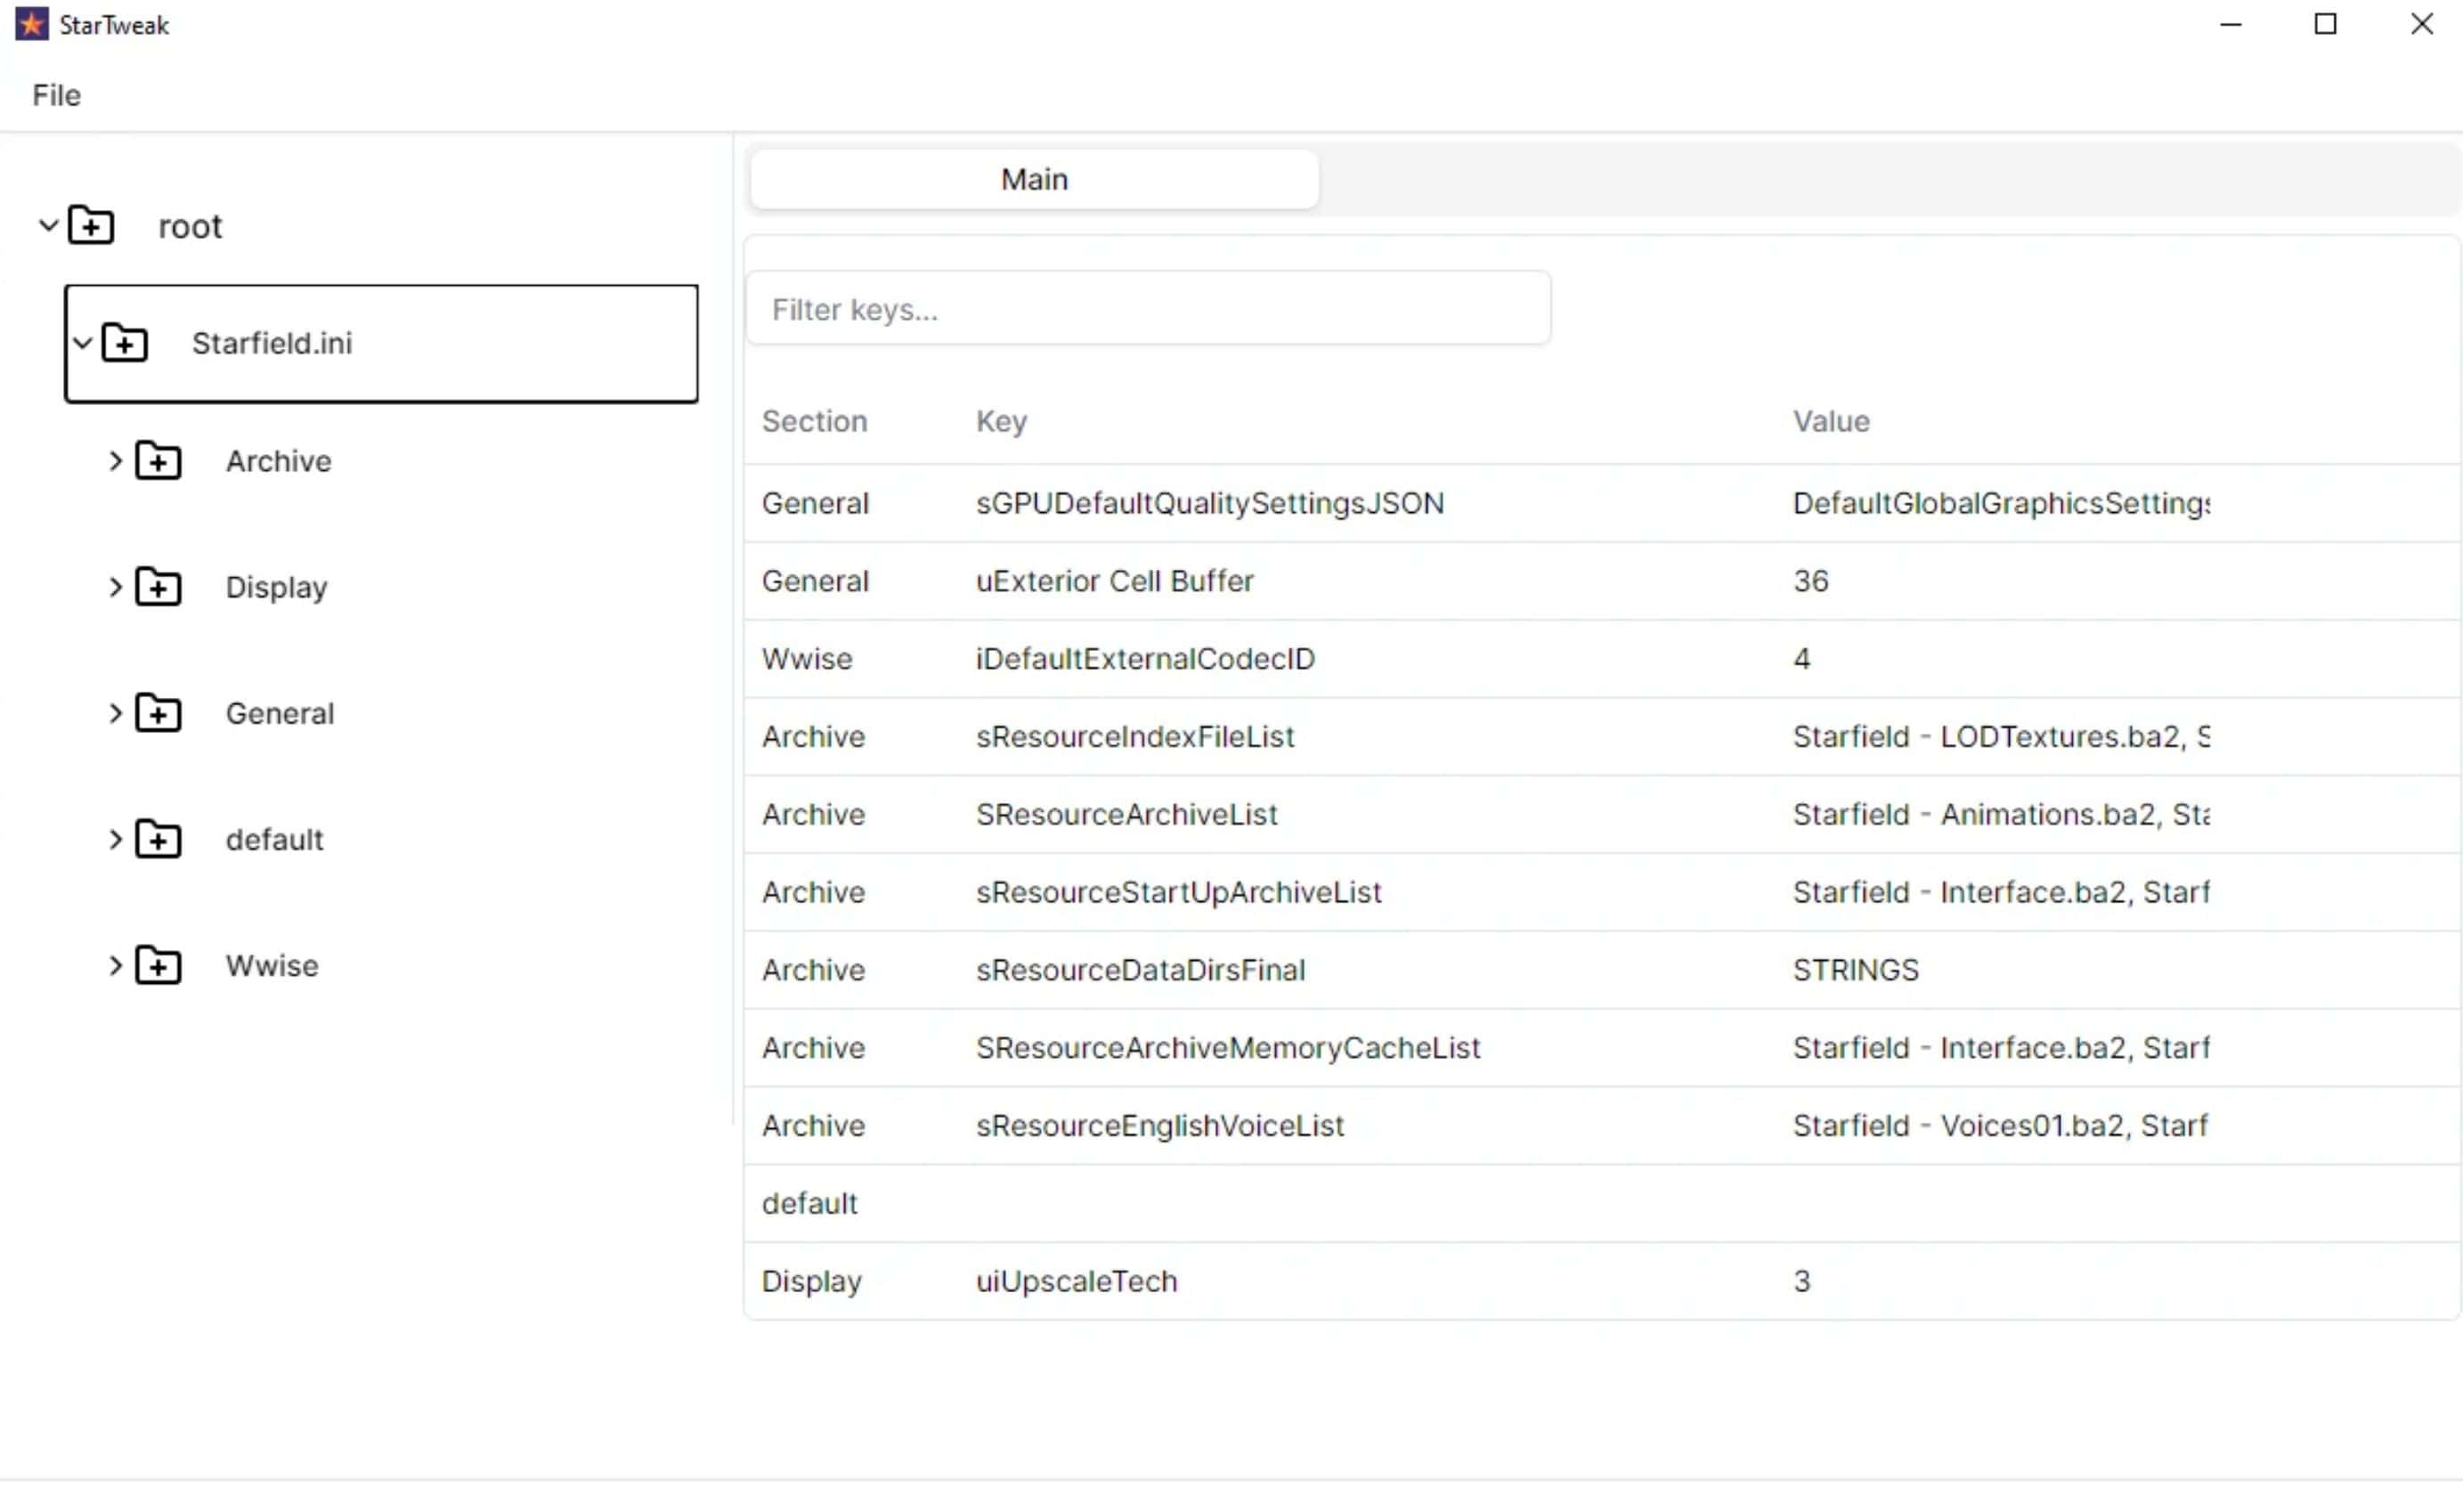This screenshot has width=2463, height=1512.
Task: Expand the Wwise section chevron
Action: (x=115, y=966)
